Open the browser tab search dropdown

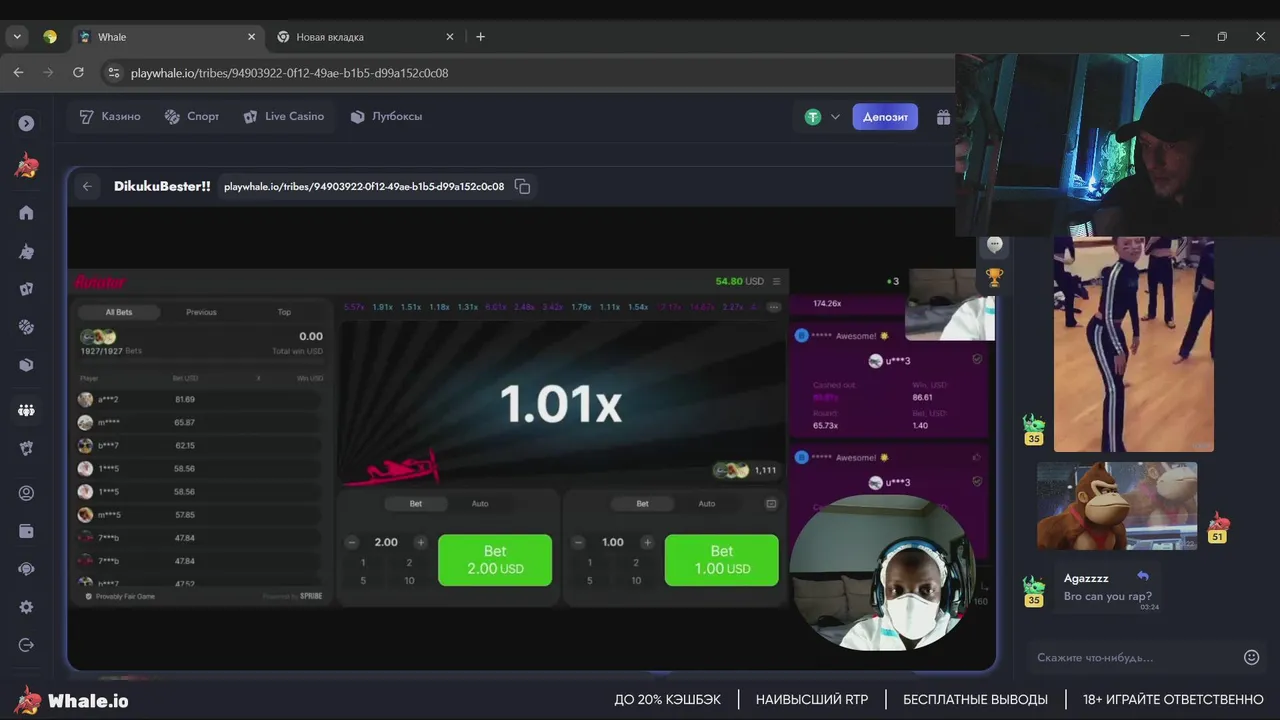[x=17, y=37]
